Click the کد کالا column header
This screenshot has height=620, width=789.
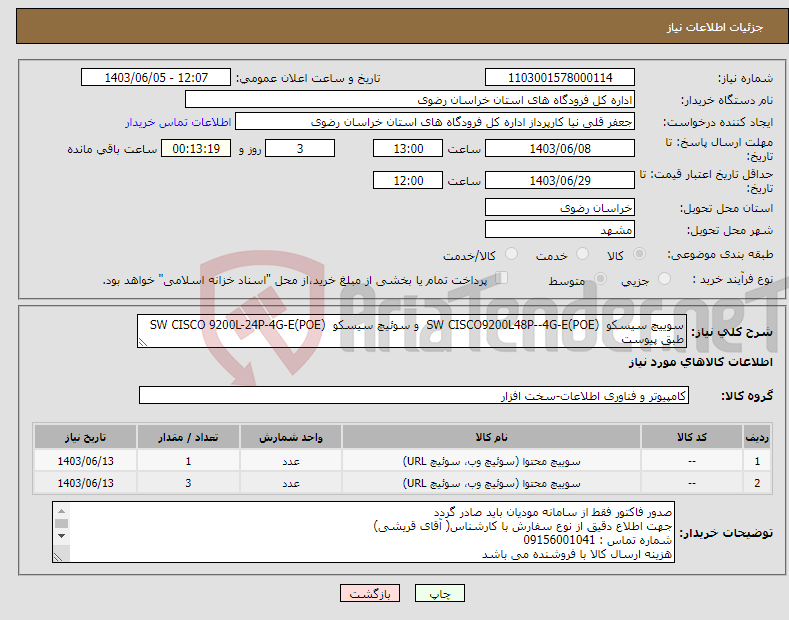pyautogui.click(x=691, y=437)
